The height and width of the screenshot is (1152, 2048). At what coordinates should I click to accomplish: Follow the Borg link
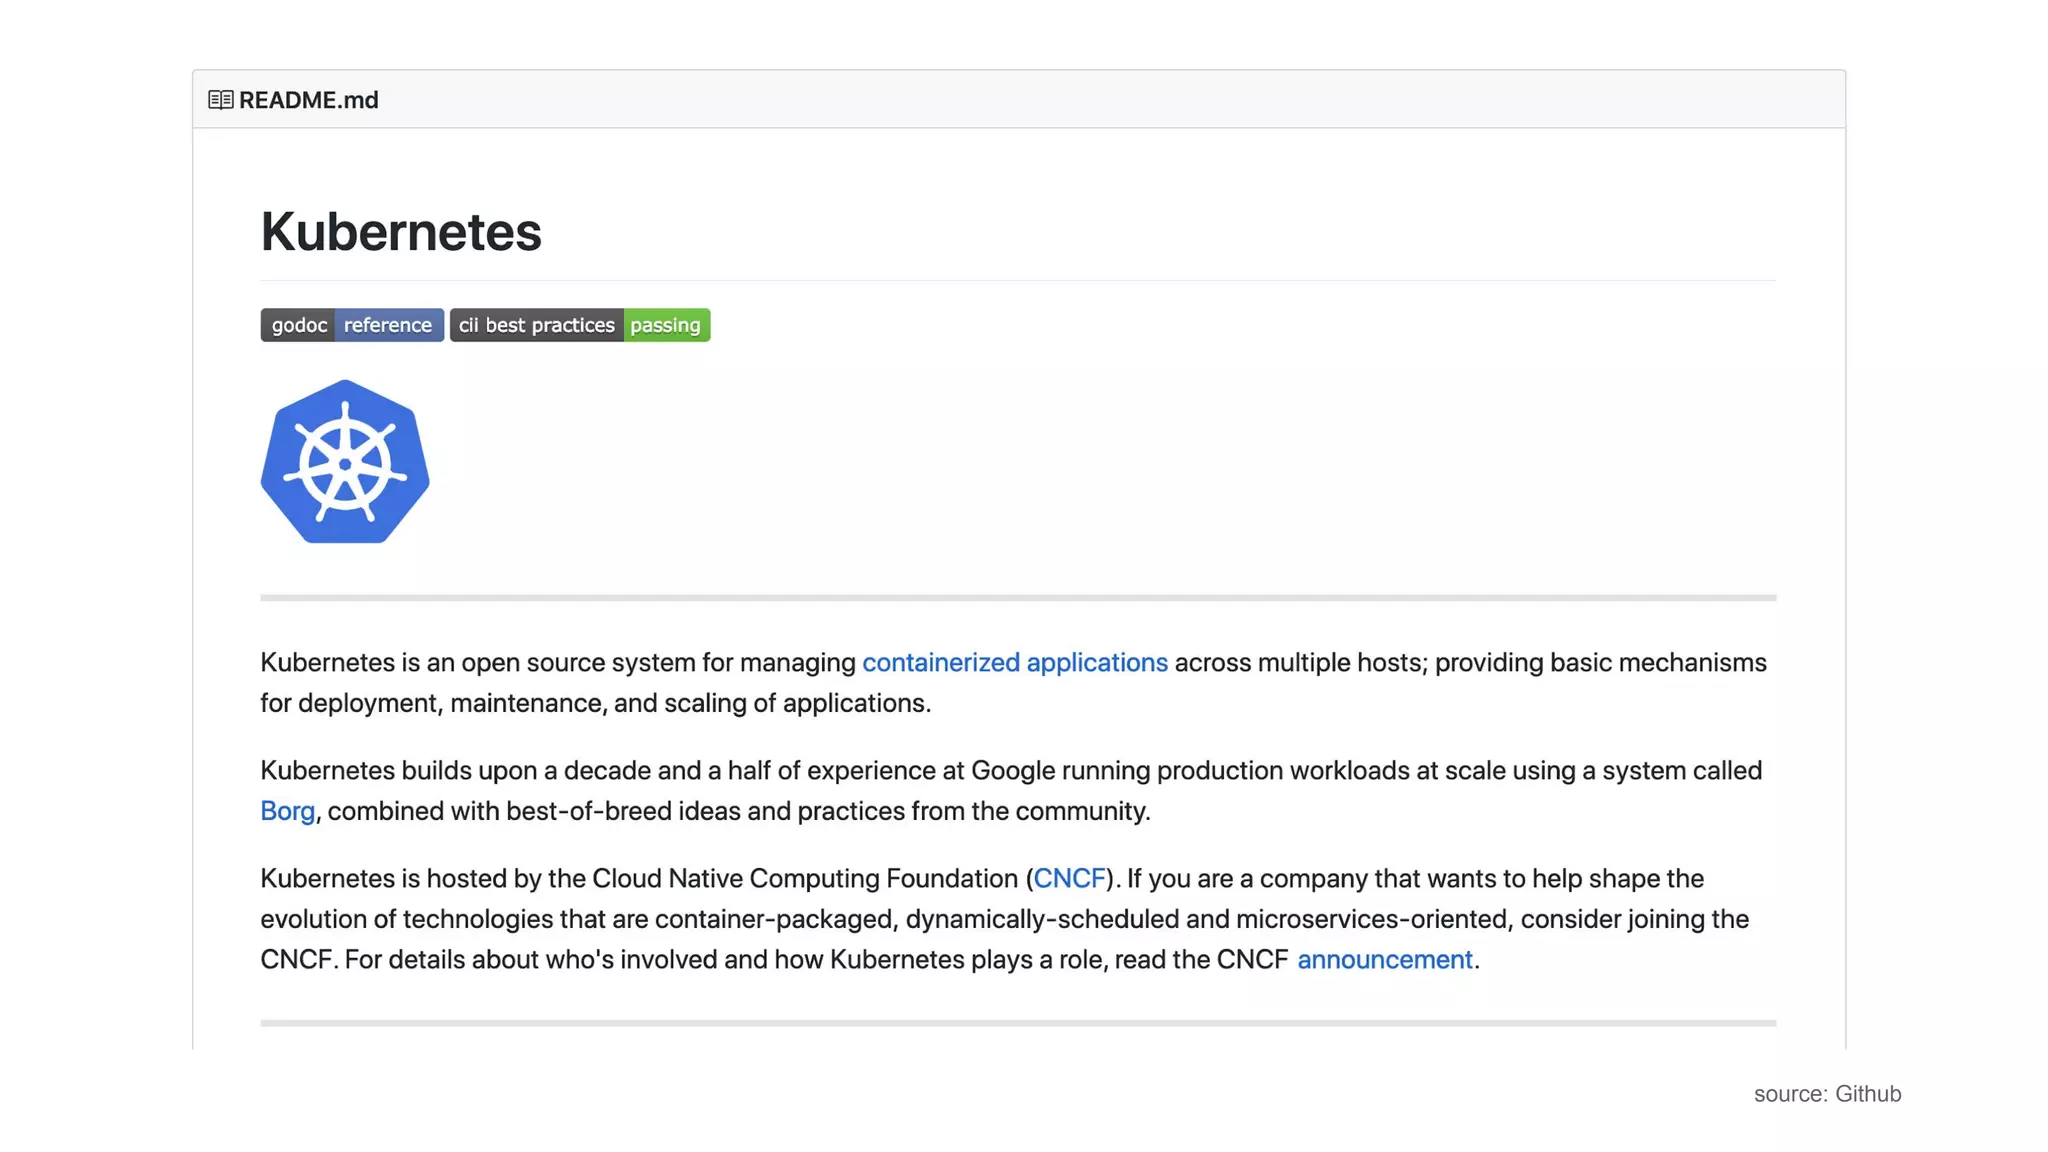click(x=287, y=811)
